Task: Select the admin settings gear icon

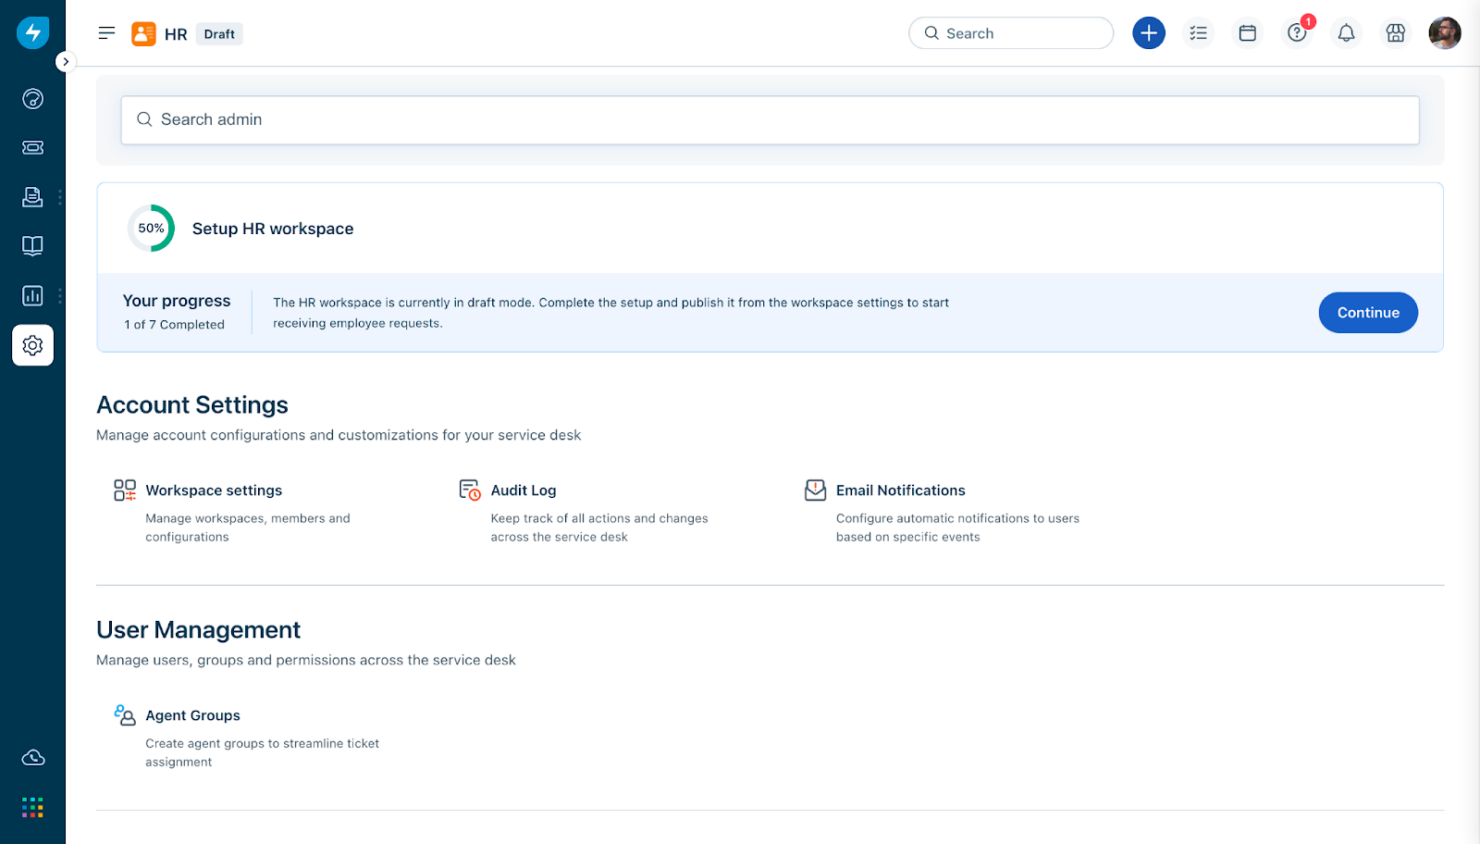Action: [33, 345]
